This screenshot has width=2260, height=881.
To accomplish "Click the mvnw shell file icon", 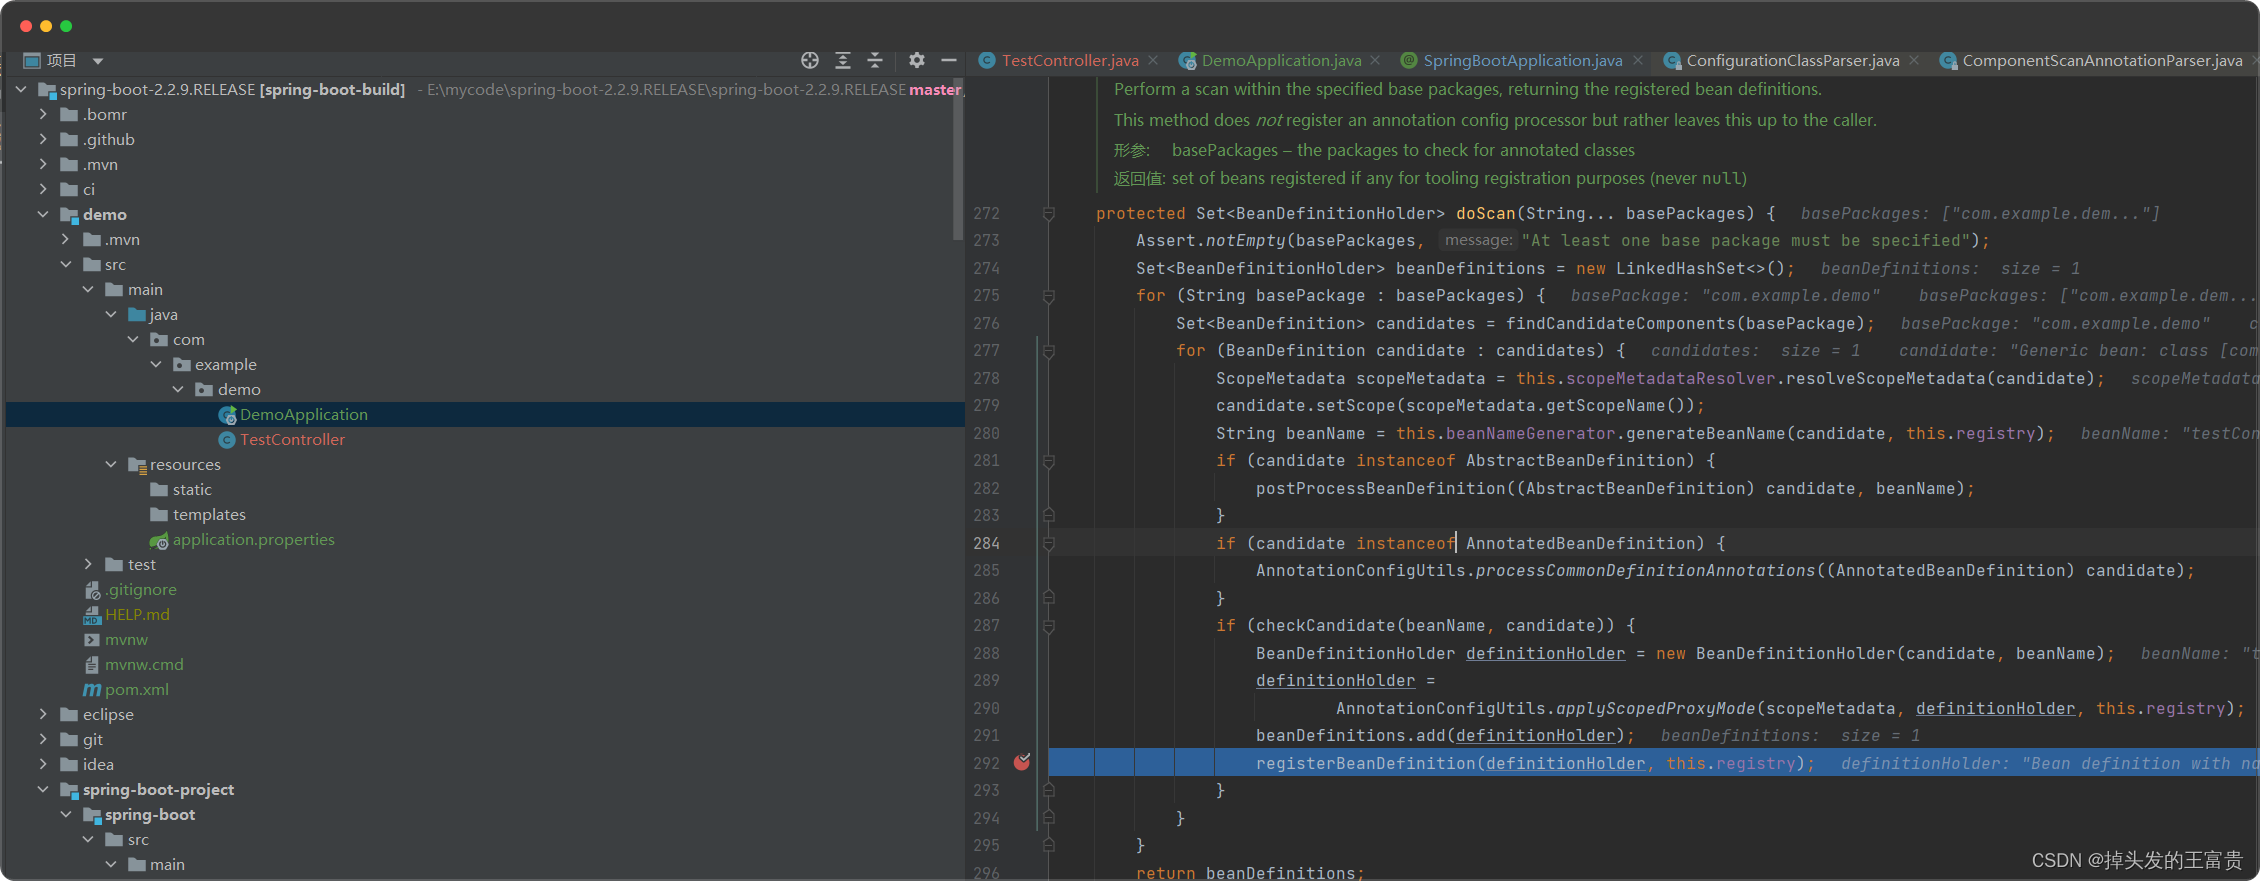I will [92, 640].
